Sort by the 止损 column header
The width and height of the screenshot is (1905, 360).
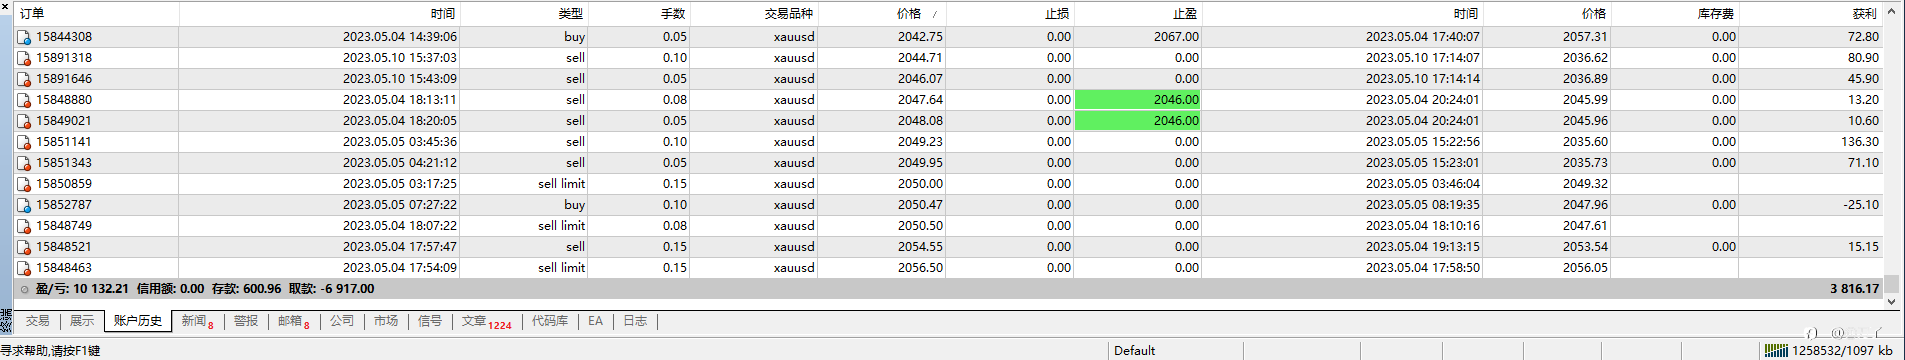(x=1010, y=14)
